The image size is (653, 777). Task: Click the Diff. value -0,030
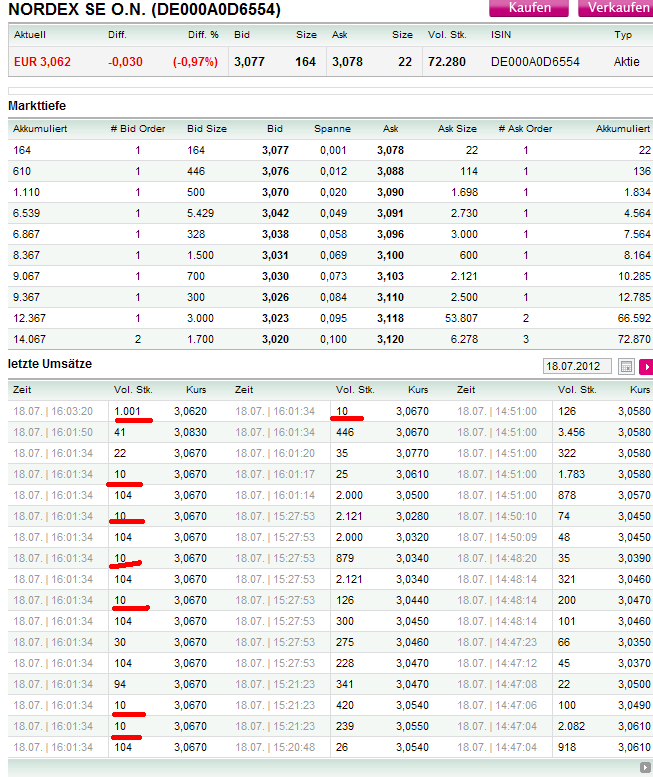[125, 62]
